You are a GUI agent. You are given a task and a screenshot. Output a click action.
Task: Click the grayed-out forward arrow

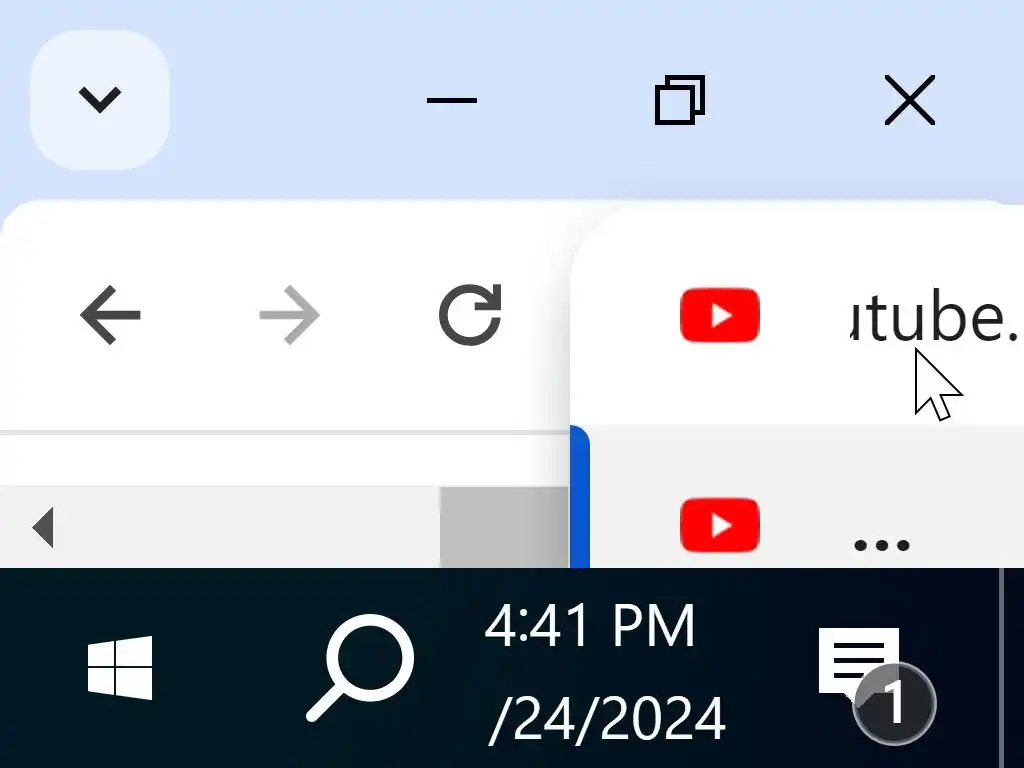(x=289, y=315)
